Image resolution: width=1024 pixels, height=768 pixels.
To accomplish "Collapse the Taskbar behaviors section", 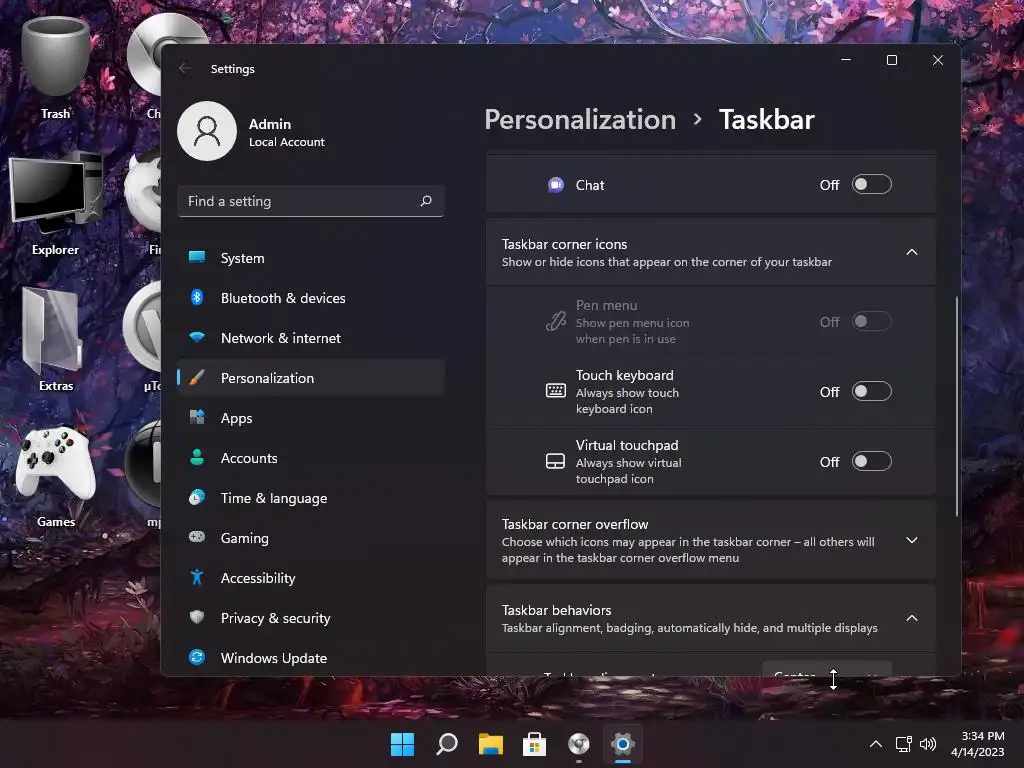I will (912, 618).
